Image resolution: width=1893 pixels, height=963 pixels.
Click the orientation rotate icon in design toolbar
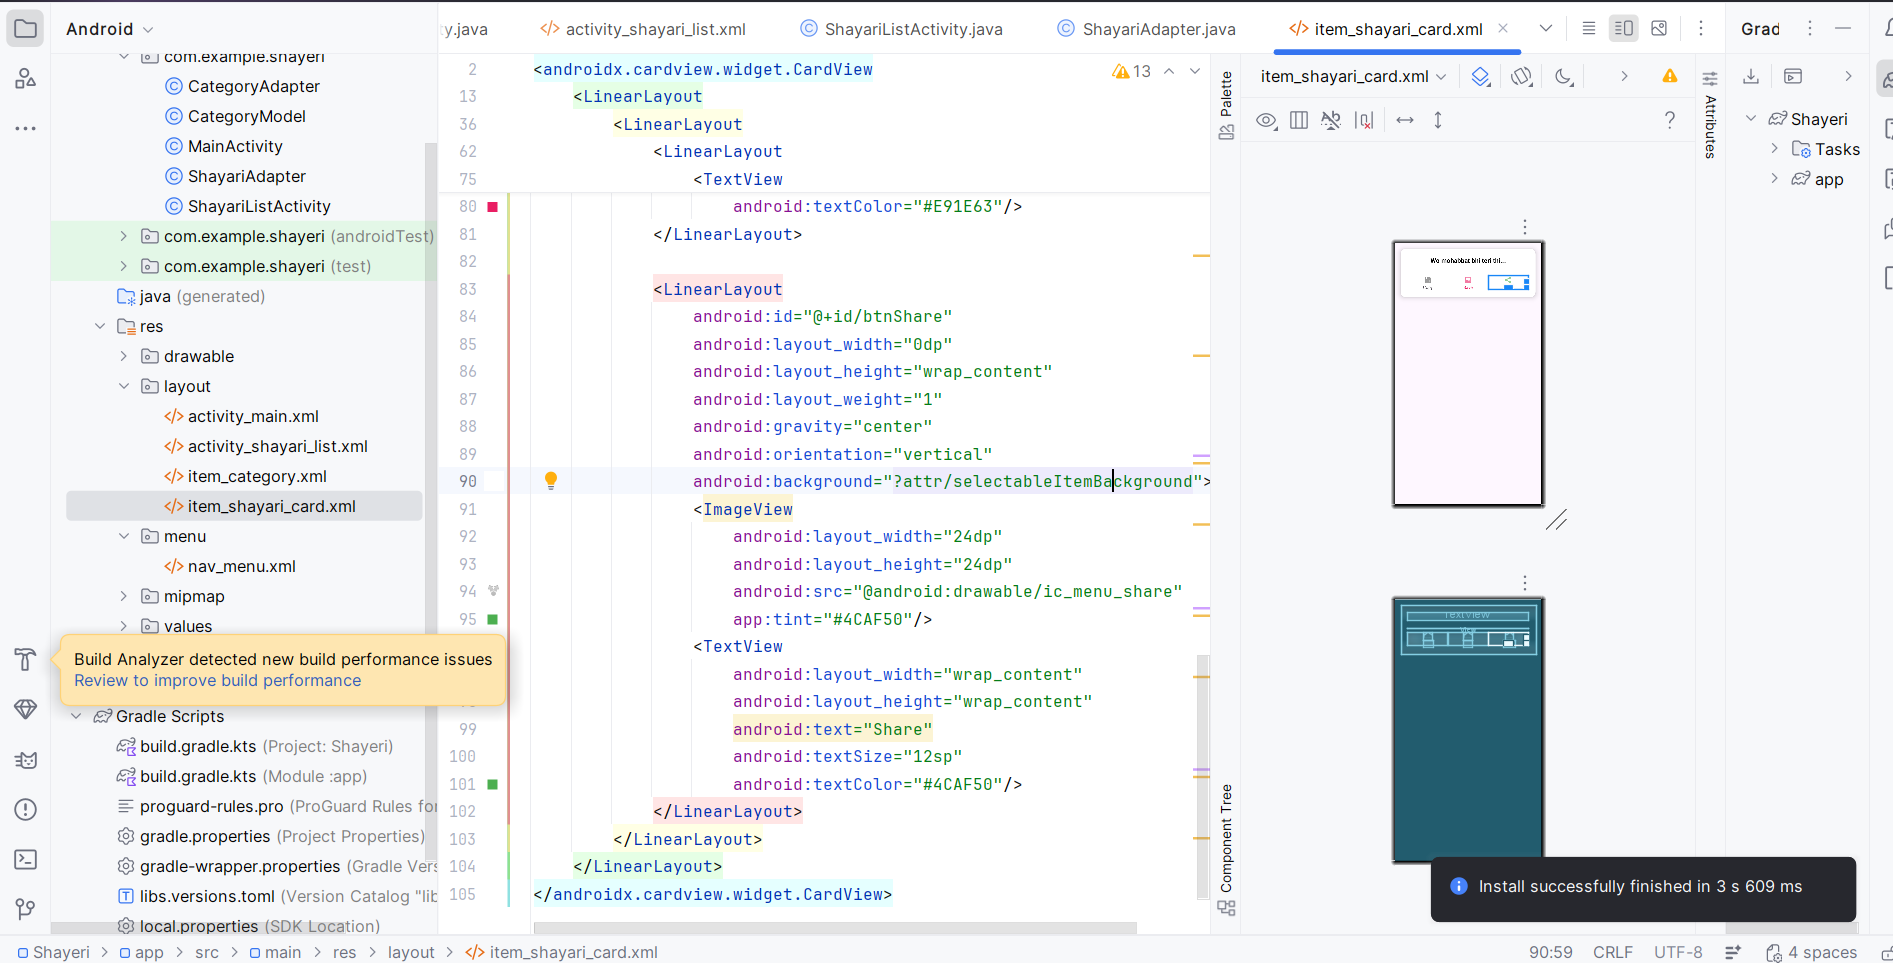pos(1521,77)
